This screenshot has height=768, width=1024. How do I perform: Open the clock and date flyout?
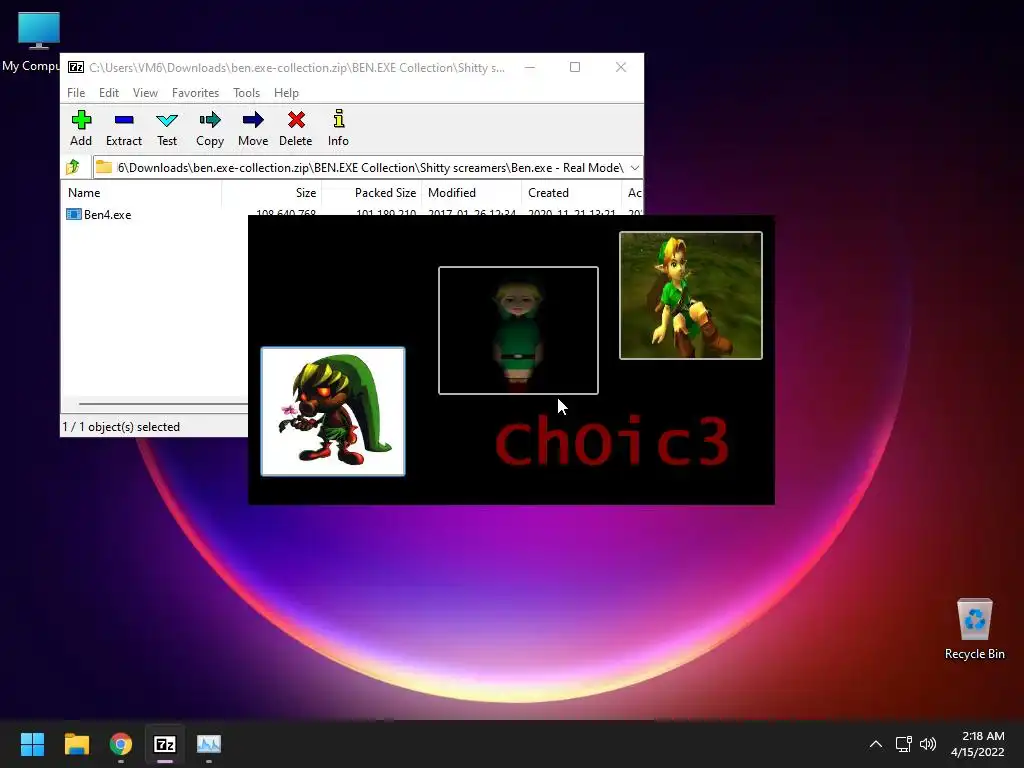978,744
